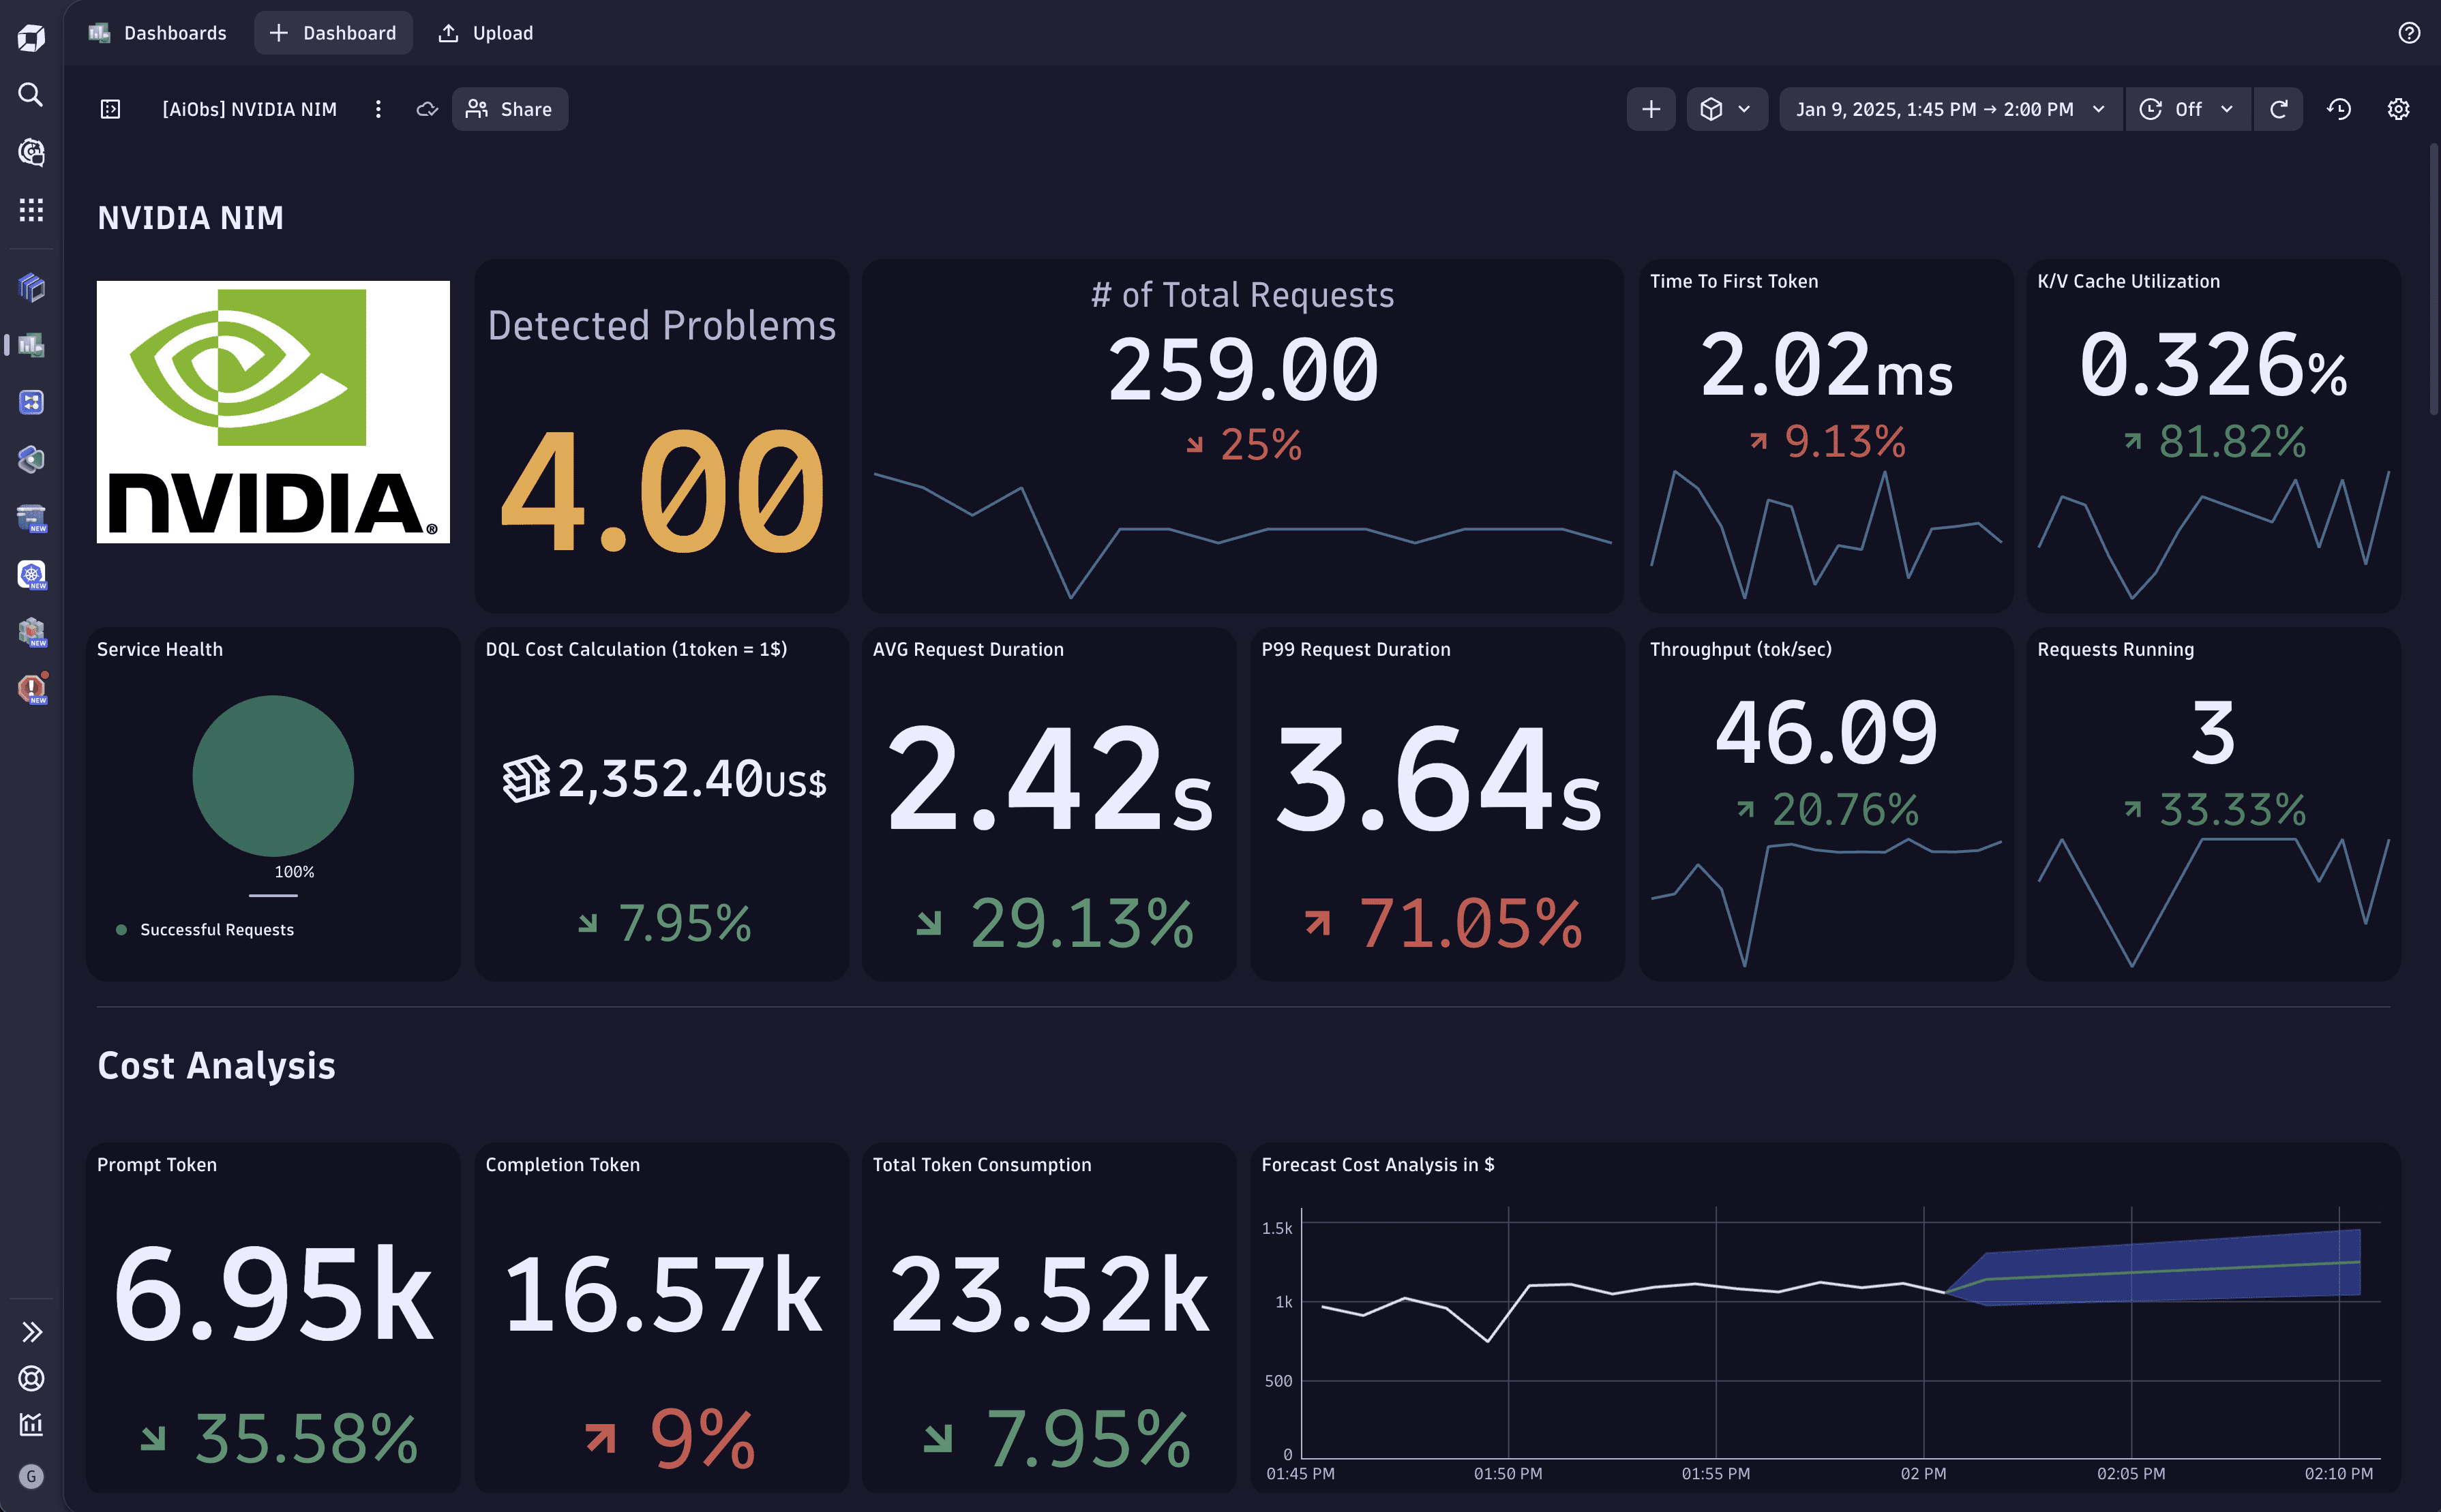Image resolution: width=2441 pixels, height=1512 pixels.
Task: Click the Share button
Action: click(x=510, y=109)
